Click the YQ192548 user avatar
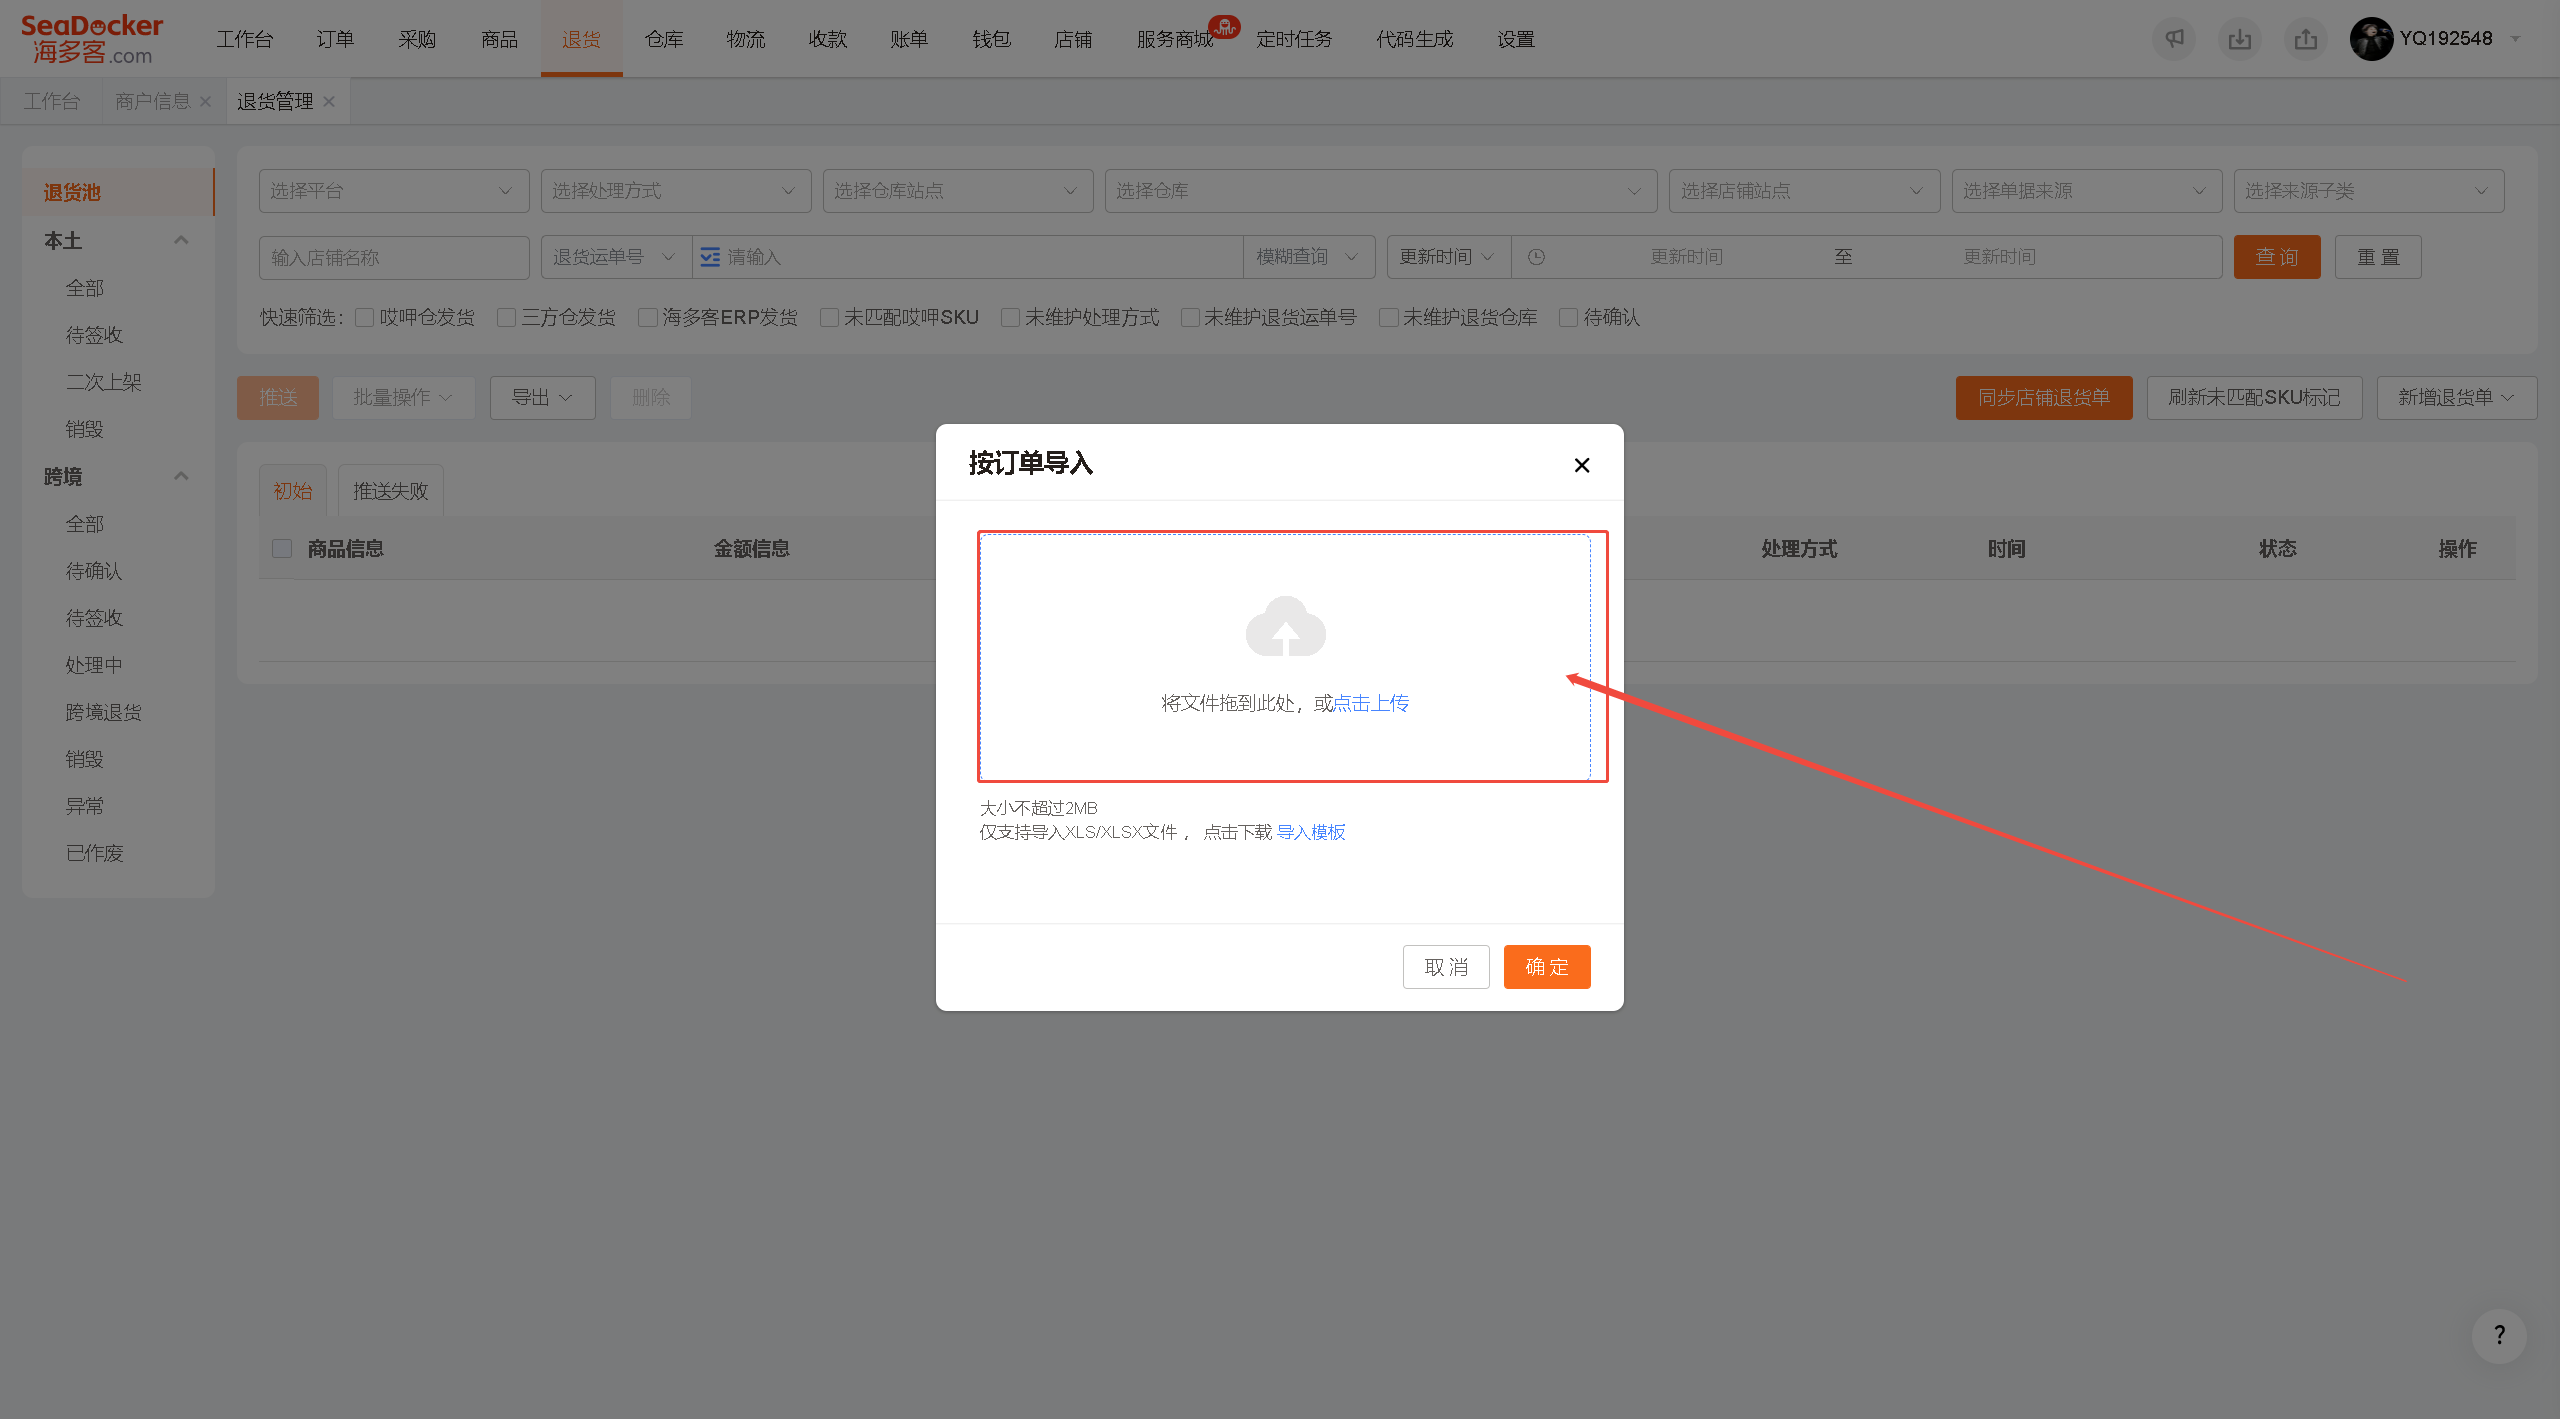 pos(2371,39)
